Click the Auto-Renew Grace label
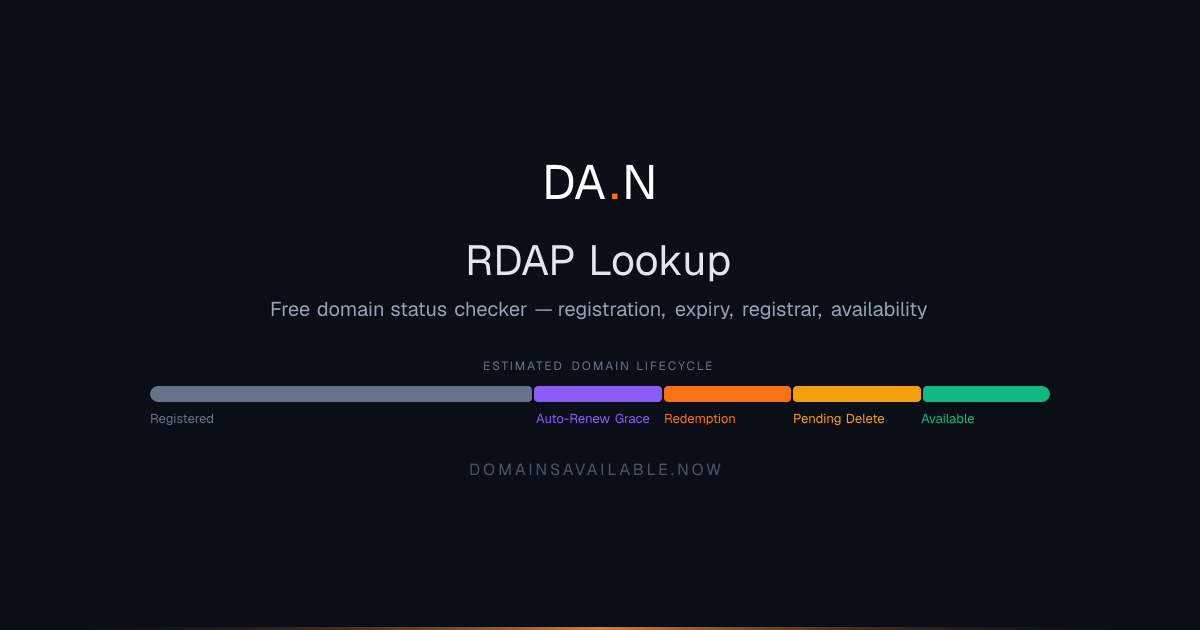 pos(593,419)
